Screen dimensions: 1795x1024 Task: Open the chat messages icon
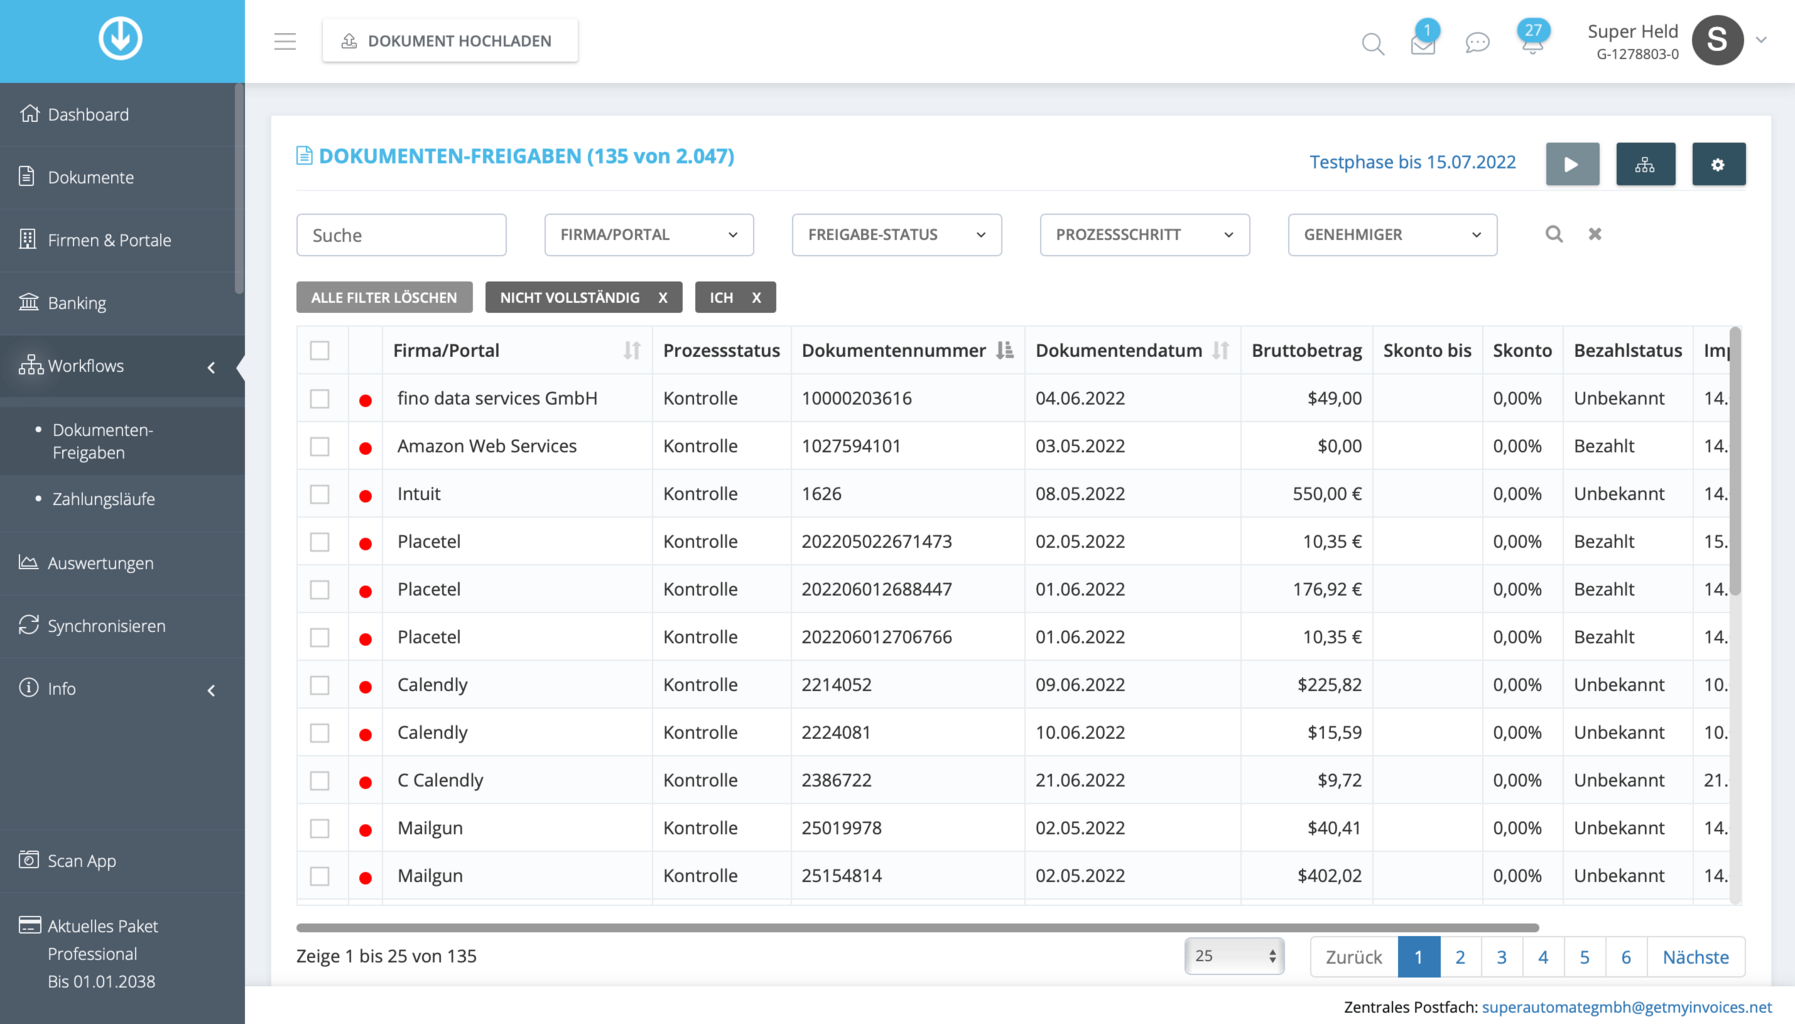click(1477, 43)
